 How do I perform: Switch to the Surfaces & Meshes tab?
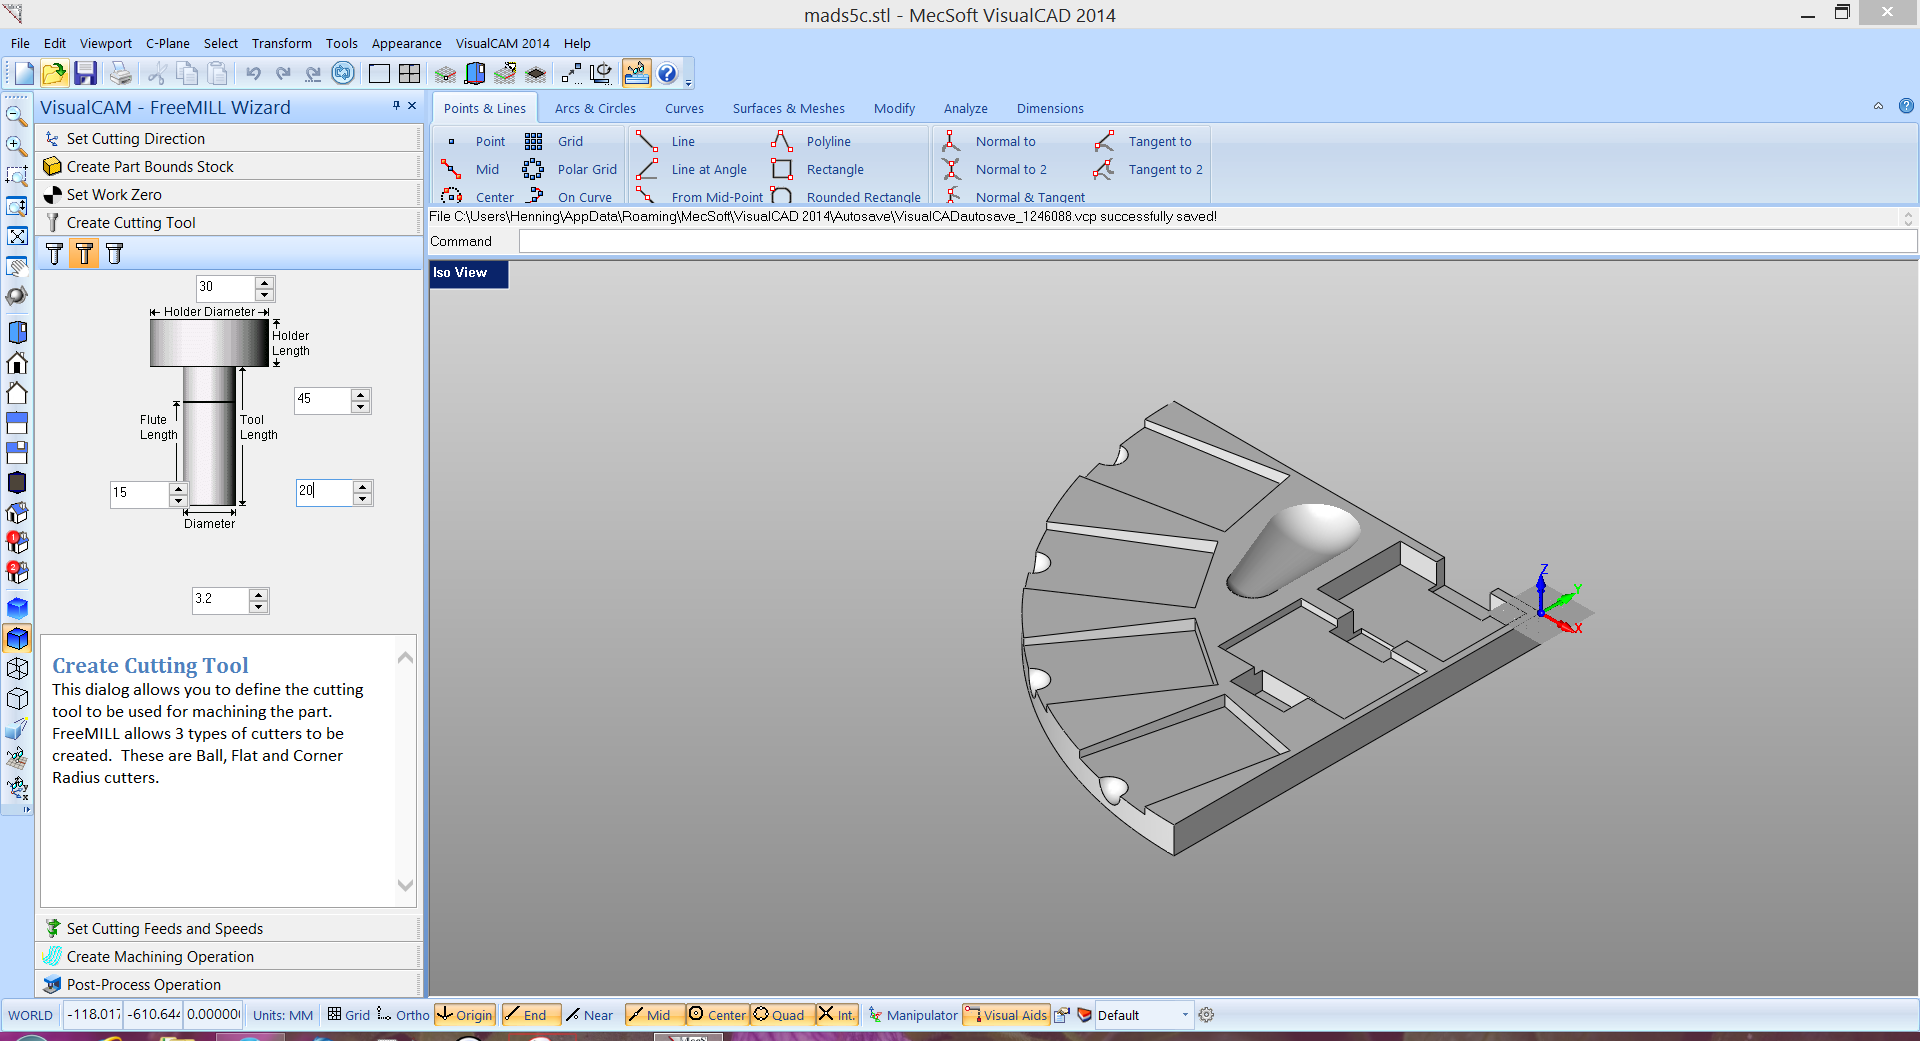pos(788,109)
